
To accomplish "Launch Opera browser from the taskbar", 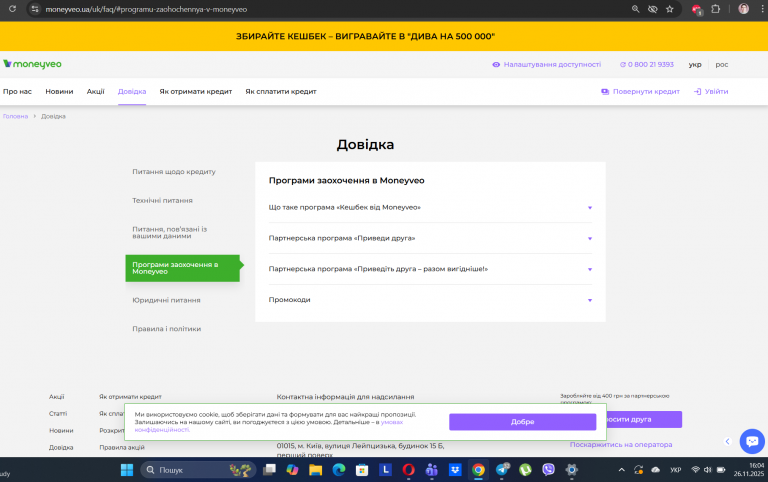I will point(408,470).
